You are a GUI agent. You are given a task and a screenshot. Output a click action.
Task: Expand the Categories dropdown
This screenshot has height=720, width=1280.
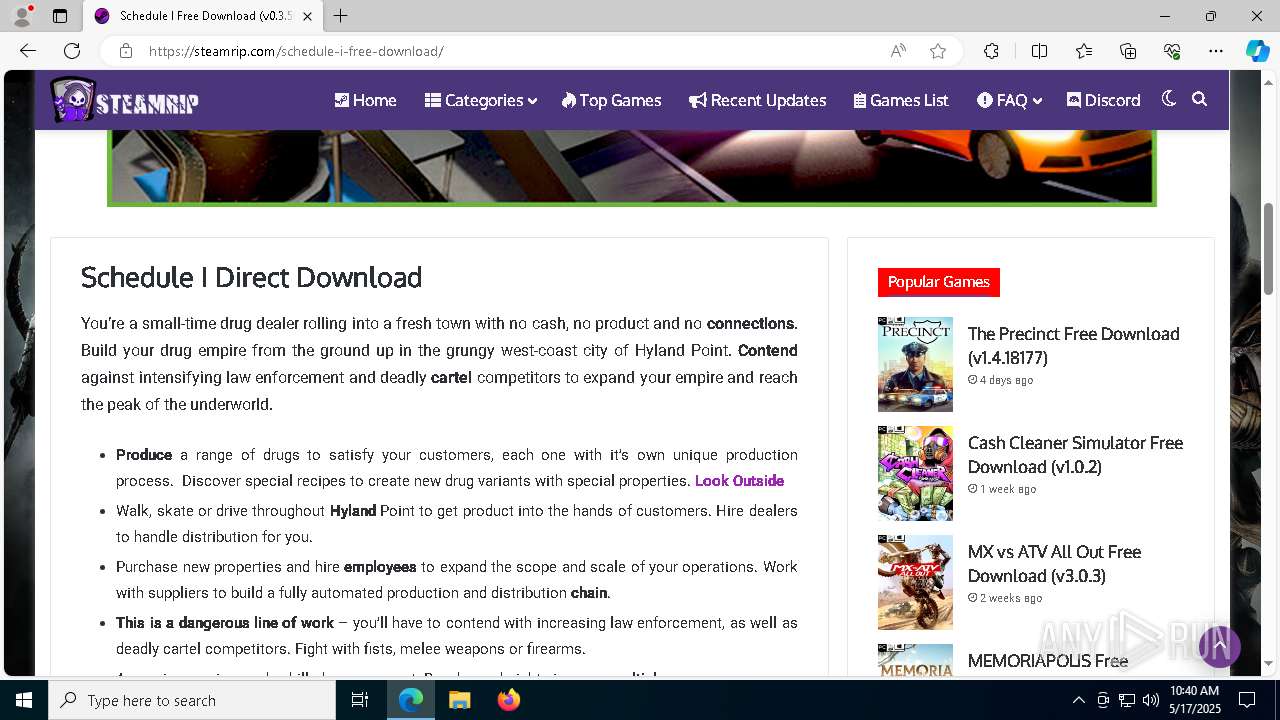tap(481, 100)
